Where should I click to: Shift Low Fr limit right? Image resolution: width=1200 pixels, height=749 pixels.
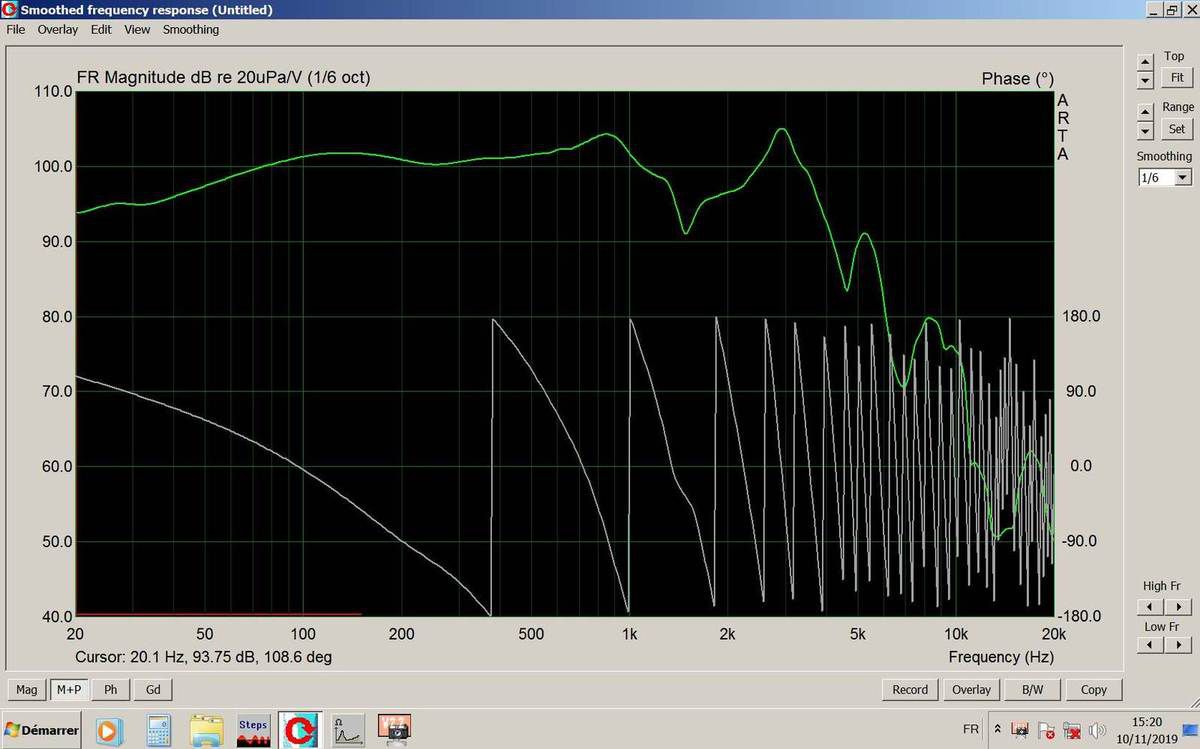click(x=1179, y=645)
